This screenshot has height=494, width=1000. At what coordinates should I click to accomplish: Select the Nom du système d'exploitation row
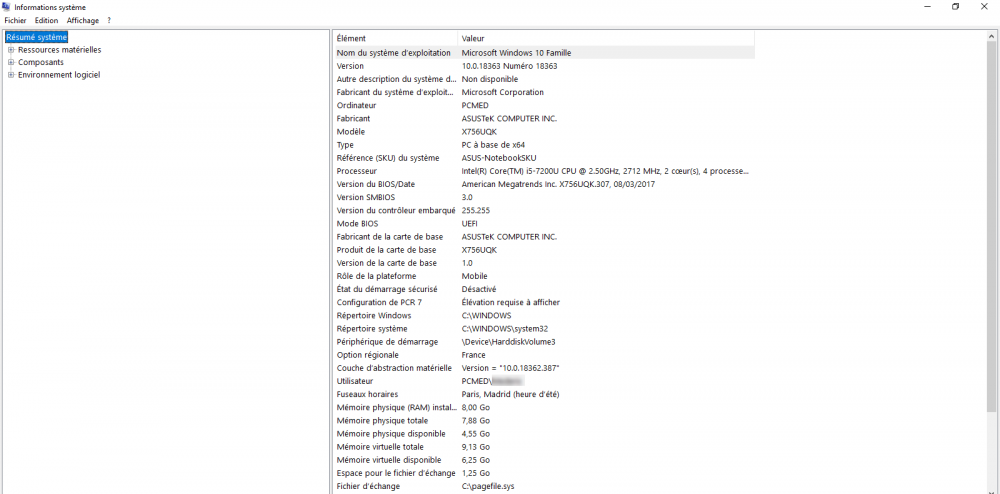[544, 53]
